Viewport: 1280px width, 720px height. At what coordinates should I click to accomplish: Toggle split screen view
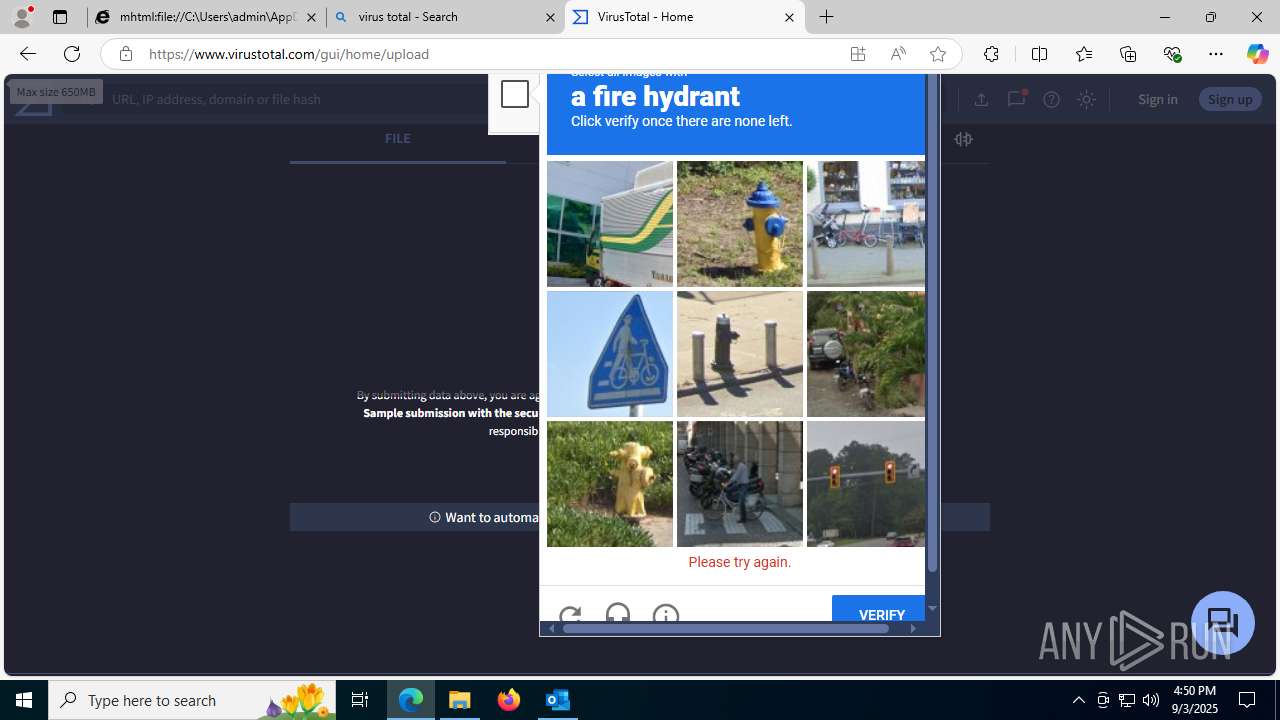pyautogui.click(x=1039, y=54)
